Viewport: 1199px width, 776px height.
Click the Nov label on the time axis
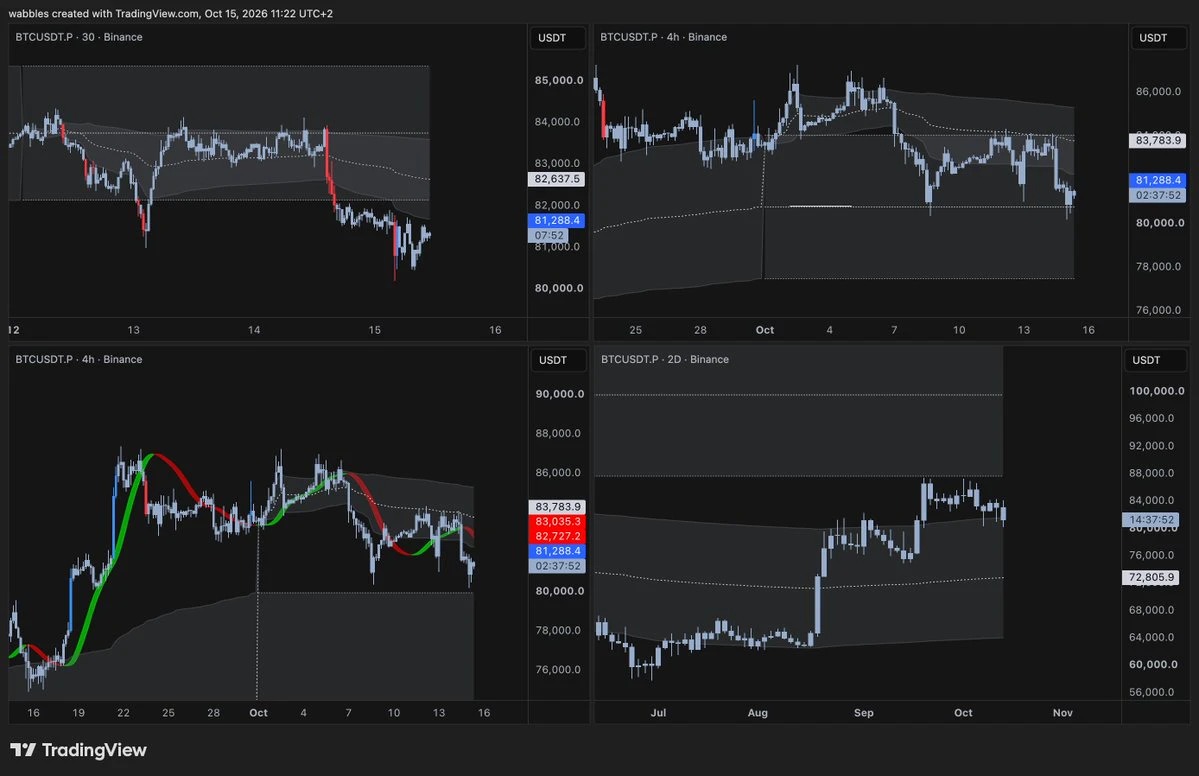[x=1063, y=713]
